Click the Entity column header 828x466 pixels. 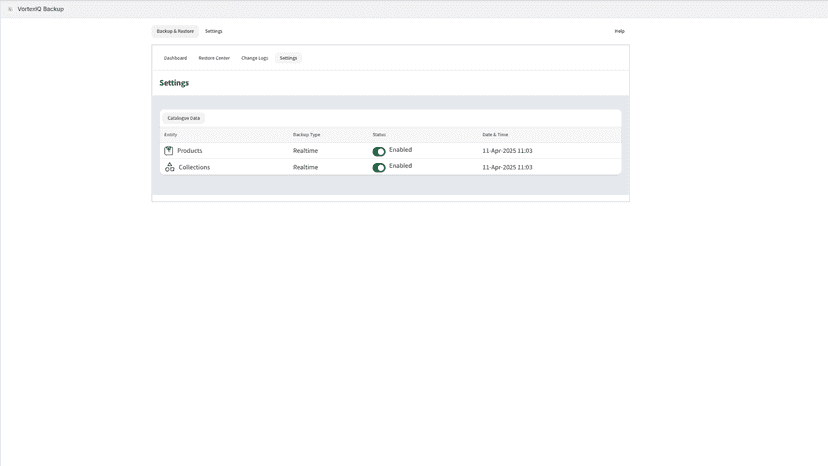tap(171, 135)
